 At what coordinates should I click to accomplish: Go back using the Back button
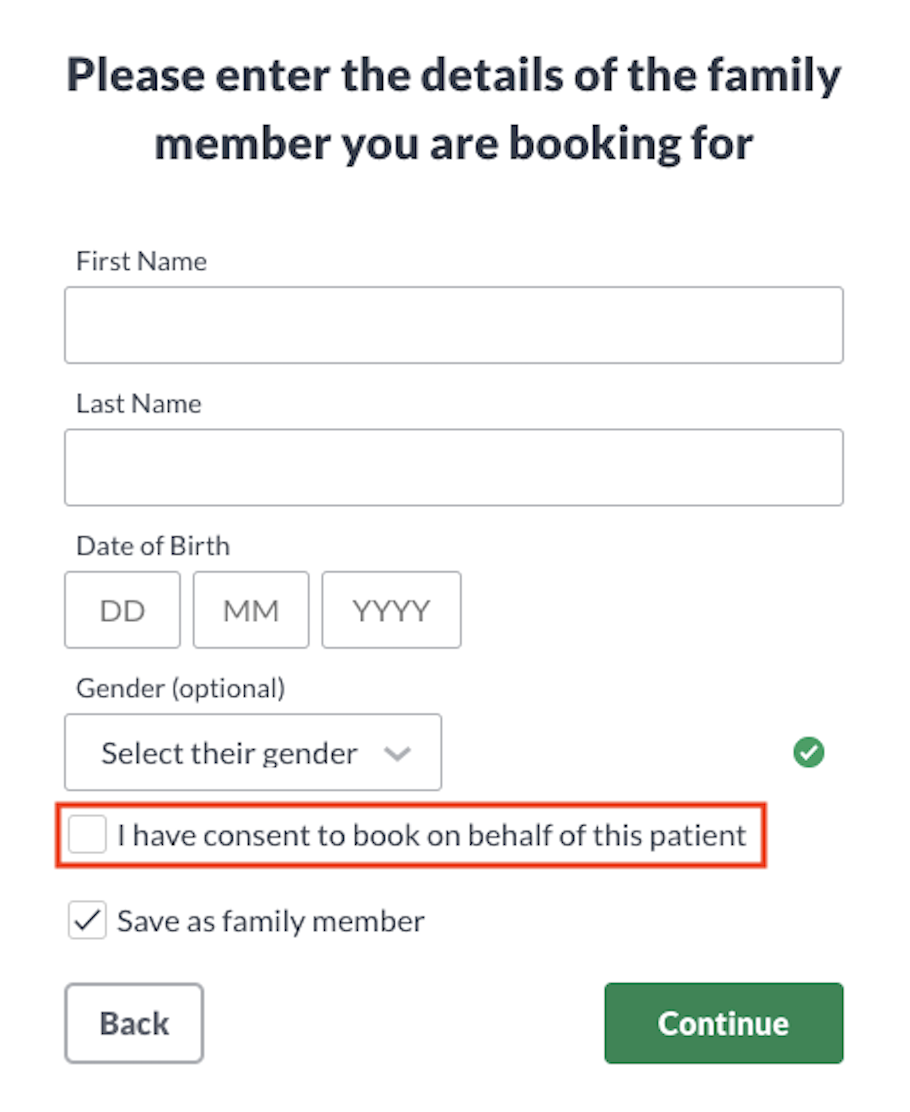(134, 1023)
